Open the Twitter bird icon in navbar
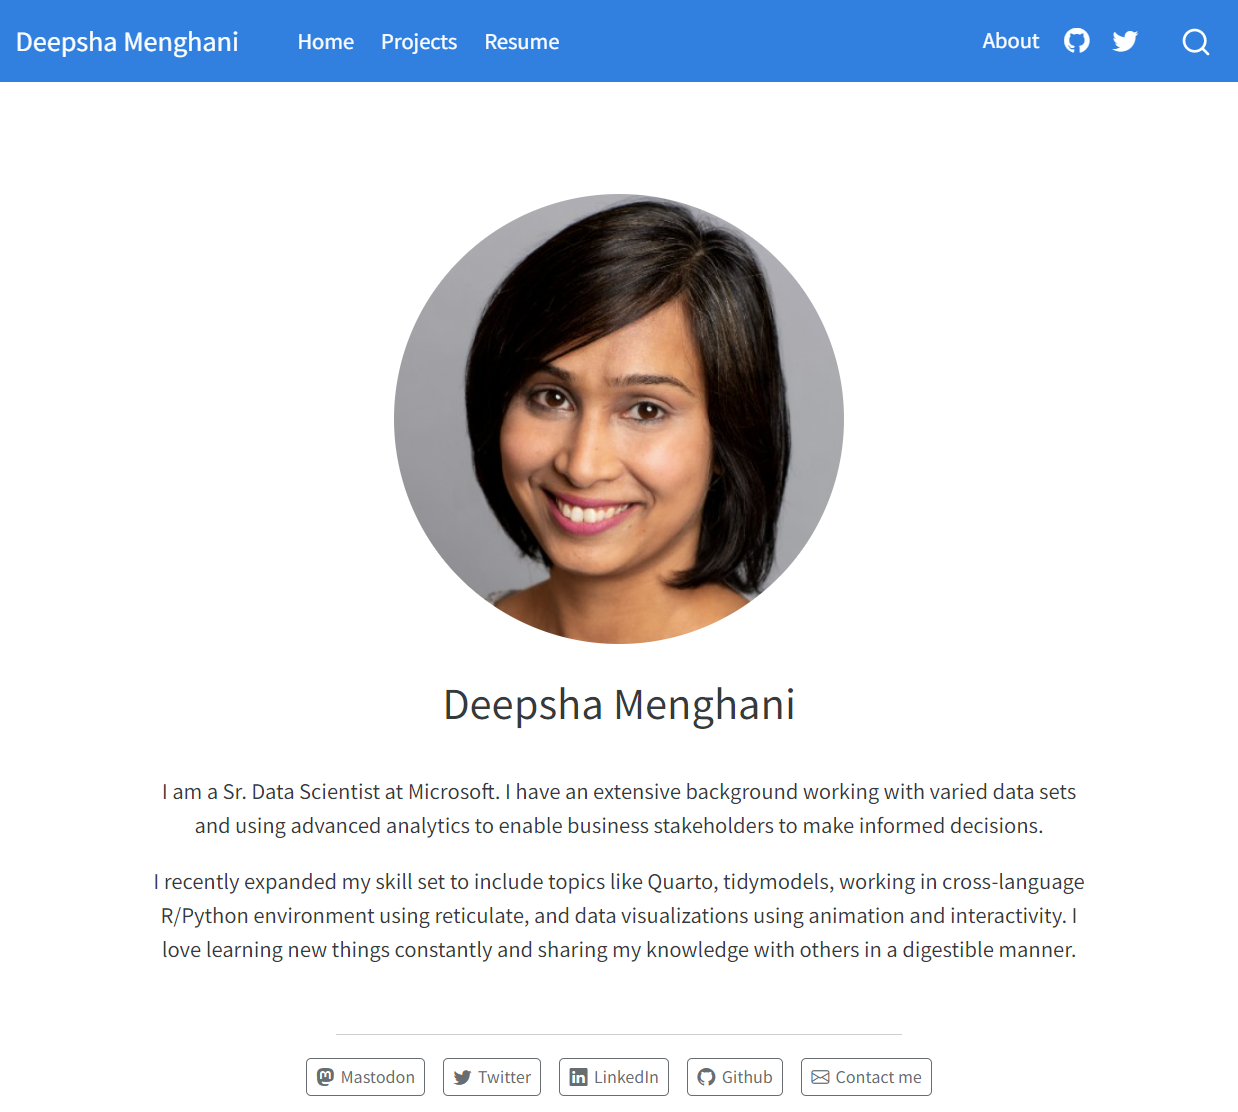 [1125, 41]
